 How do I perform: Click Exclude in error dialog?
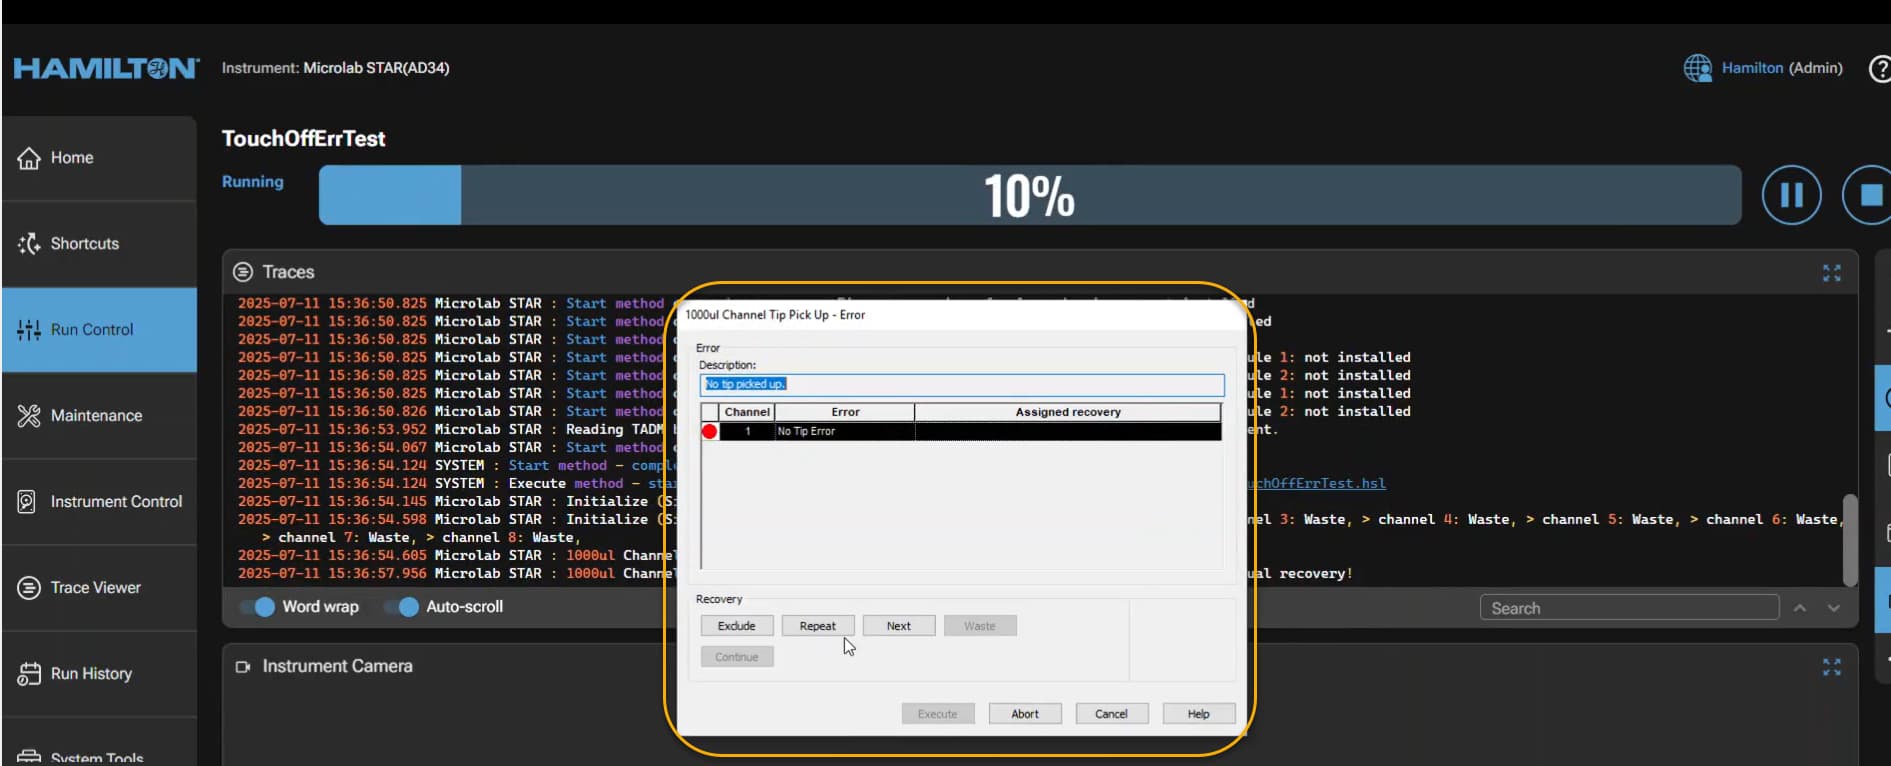pyautogui.click(x=737, y=626)
